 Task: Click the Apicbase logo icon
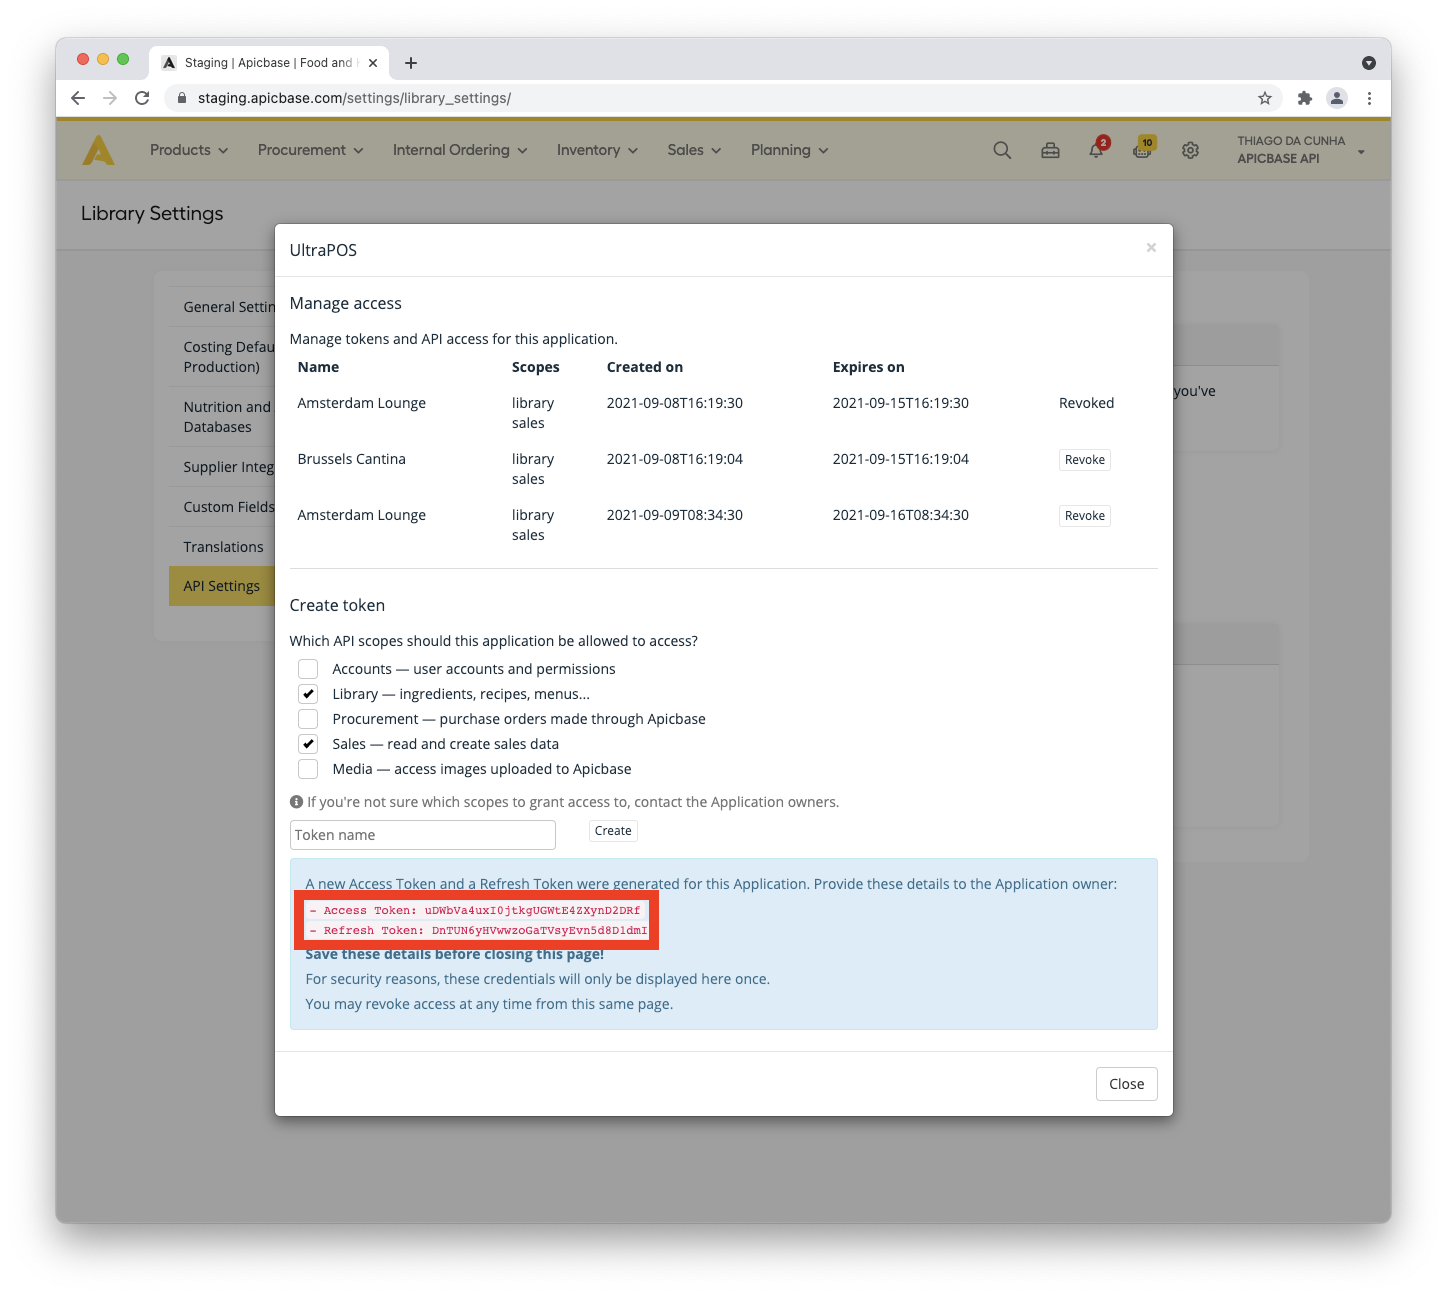[98, 150]
